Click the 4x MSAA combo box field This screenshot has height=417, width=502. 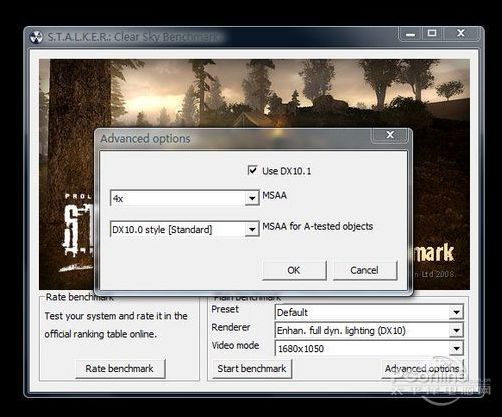(x=185, y=198)
